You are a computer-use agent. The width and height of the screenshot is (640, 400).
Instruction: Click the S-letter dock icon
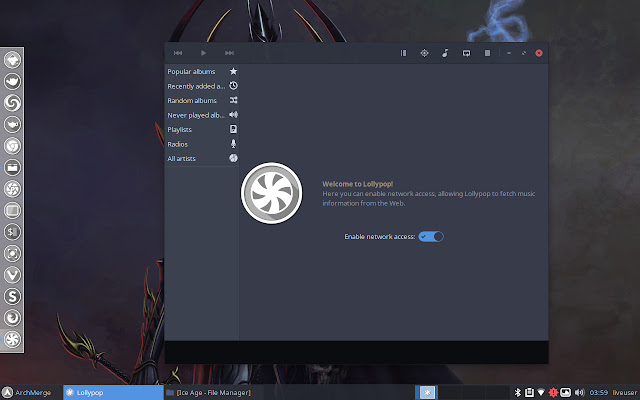tap(12, 296)
